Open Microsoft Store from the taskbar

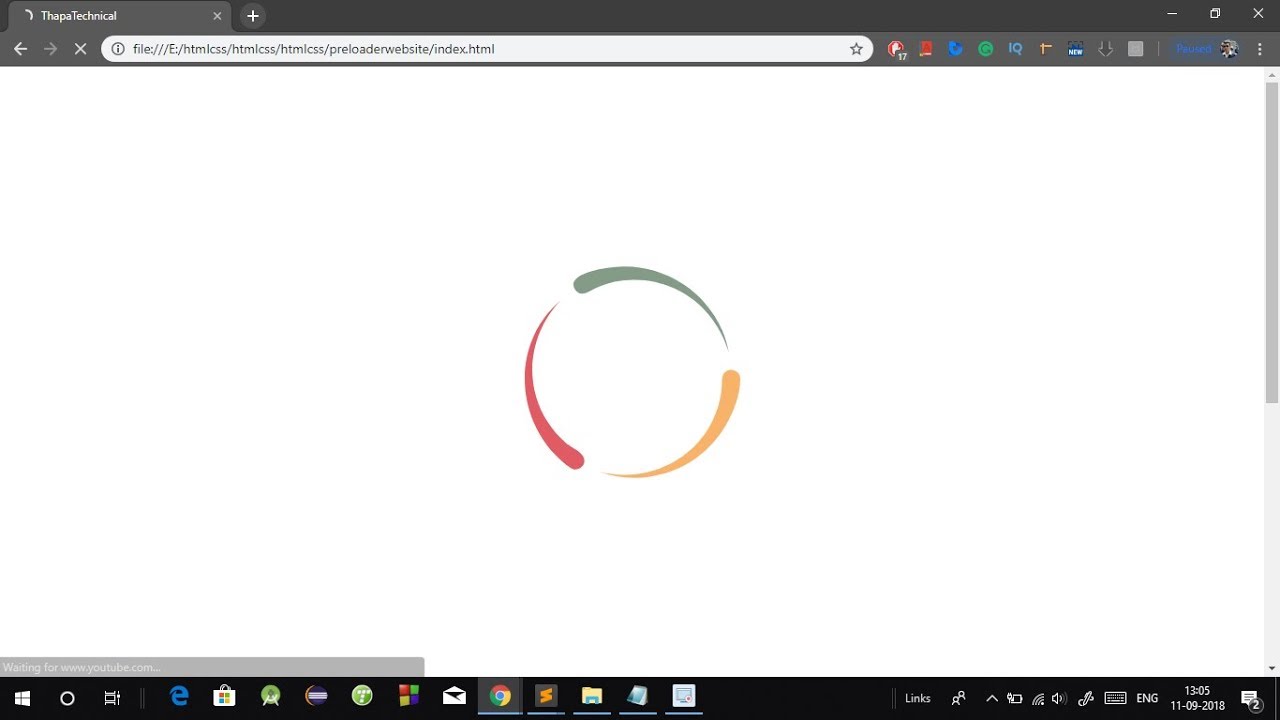coord(225,696)
